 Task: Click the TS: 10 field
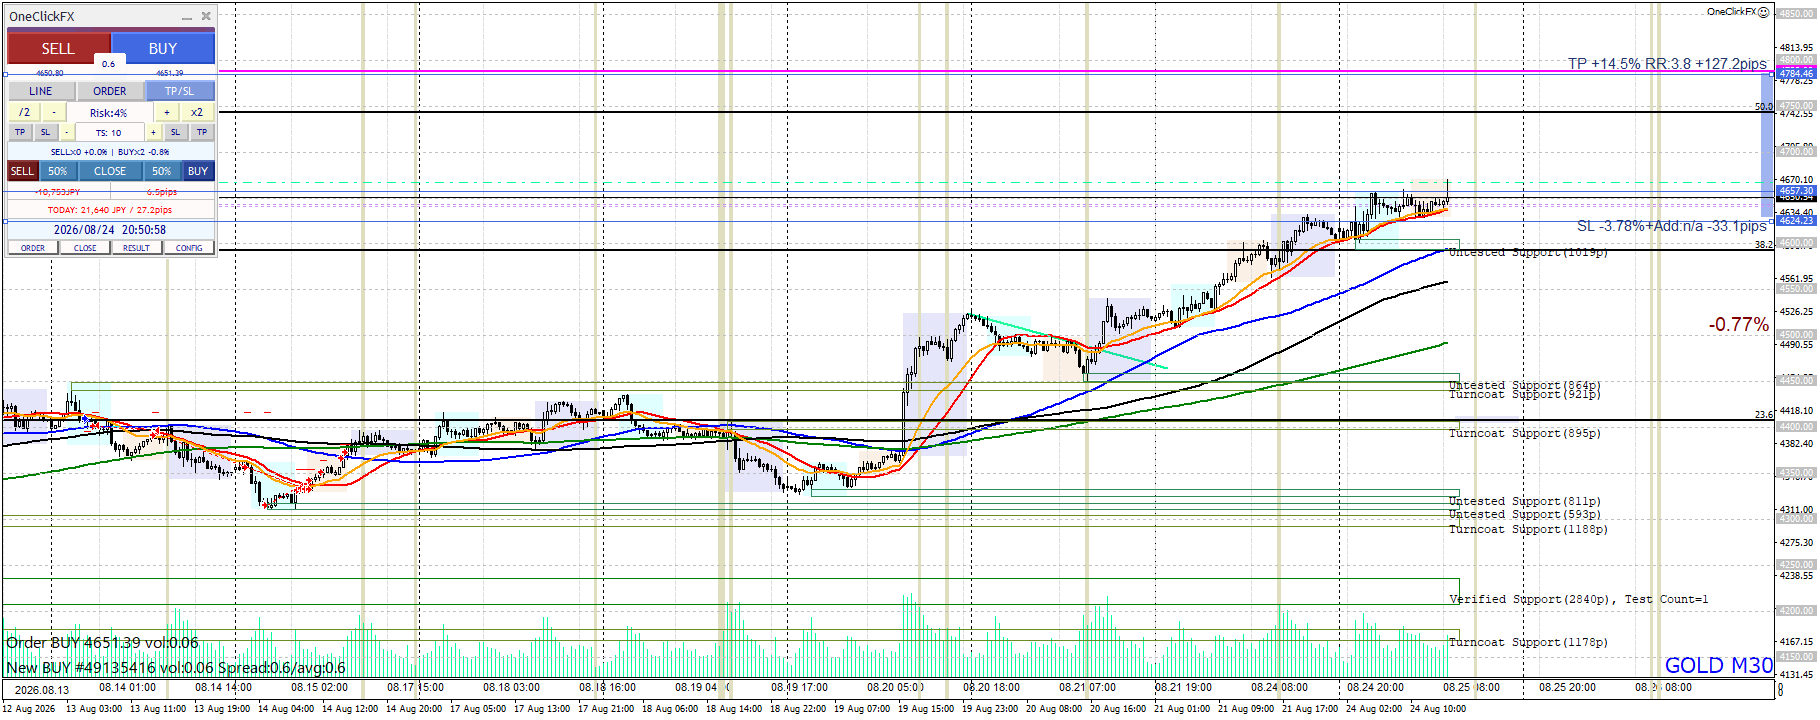pos(109,132)
